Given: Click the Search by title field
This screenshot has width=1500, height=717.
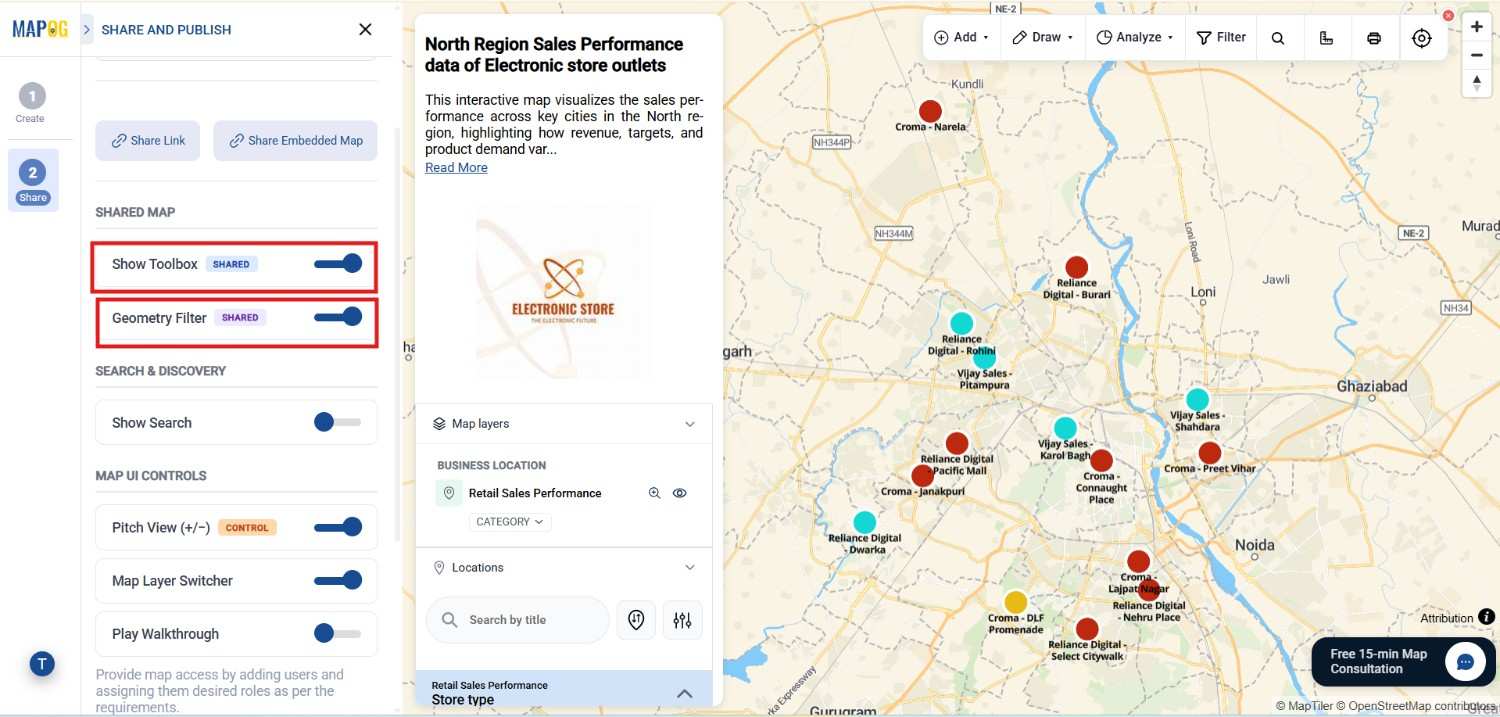Looking at the screenshot, I should click(x=517, y=620).
